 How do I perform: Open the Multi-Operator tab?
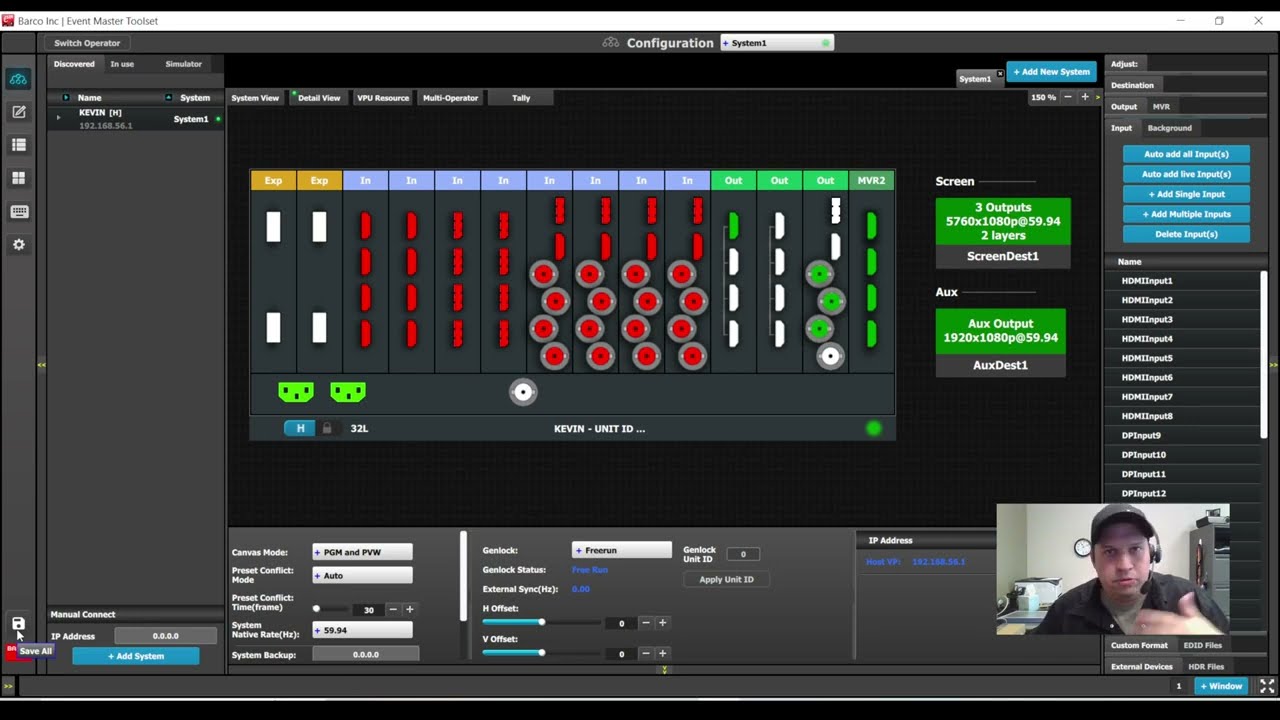(x=450, y=98)
